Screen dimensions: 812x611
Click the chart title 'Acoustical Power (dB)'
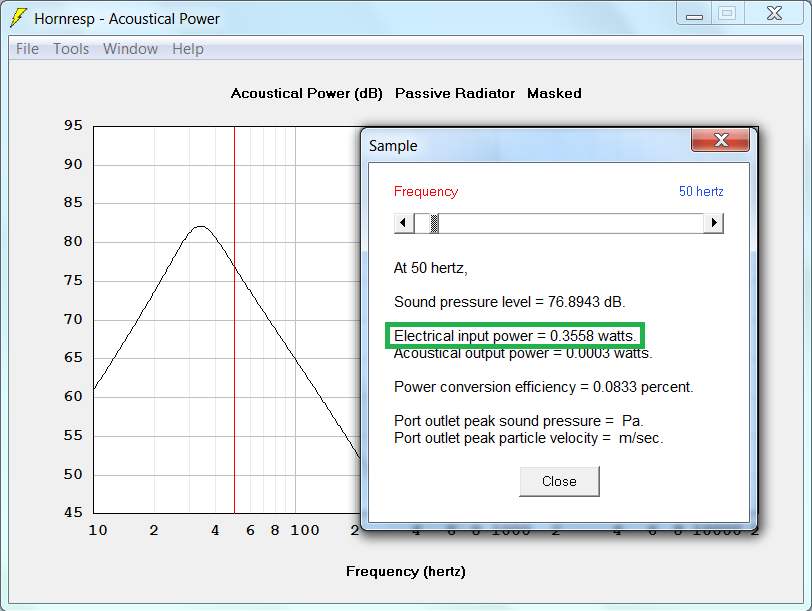pos(307,94)
